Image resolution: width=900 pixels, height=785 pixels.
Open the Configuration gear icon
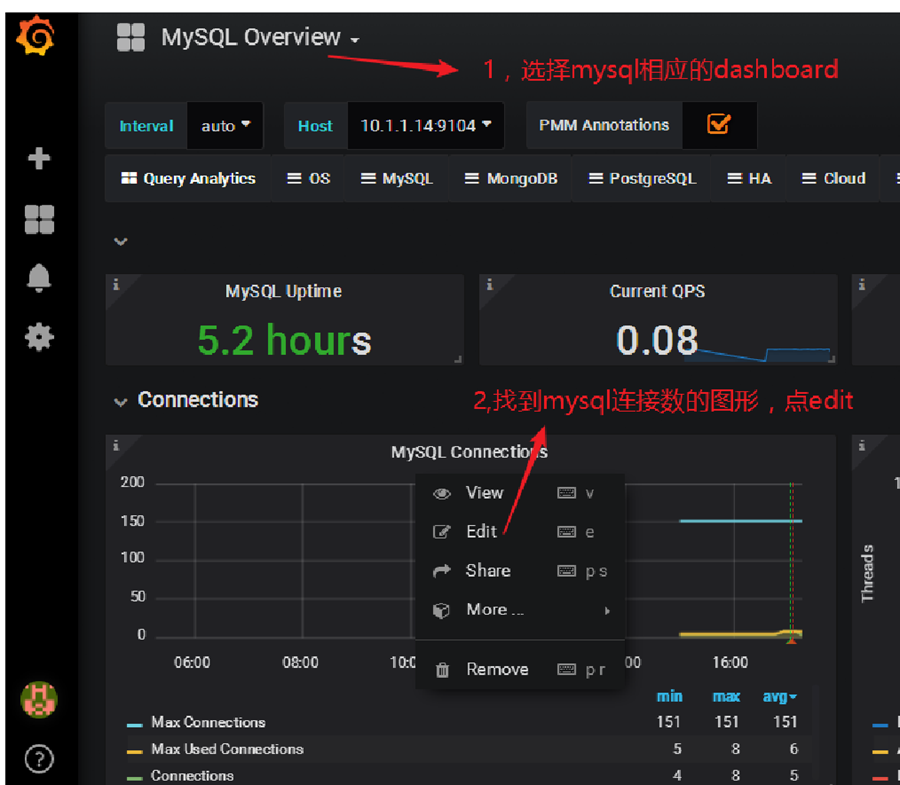click(x=39, y=337)
